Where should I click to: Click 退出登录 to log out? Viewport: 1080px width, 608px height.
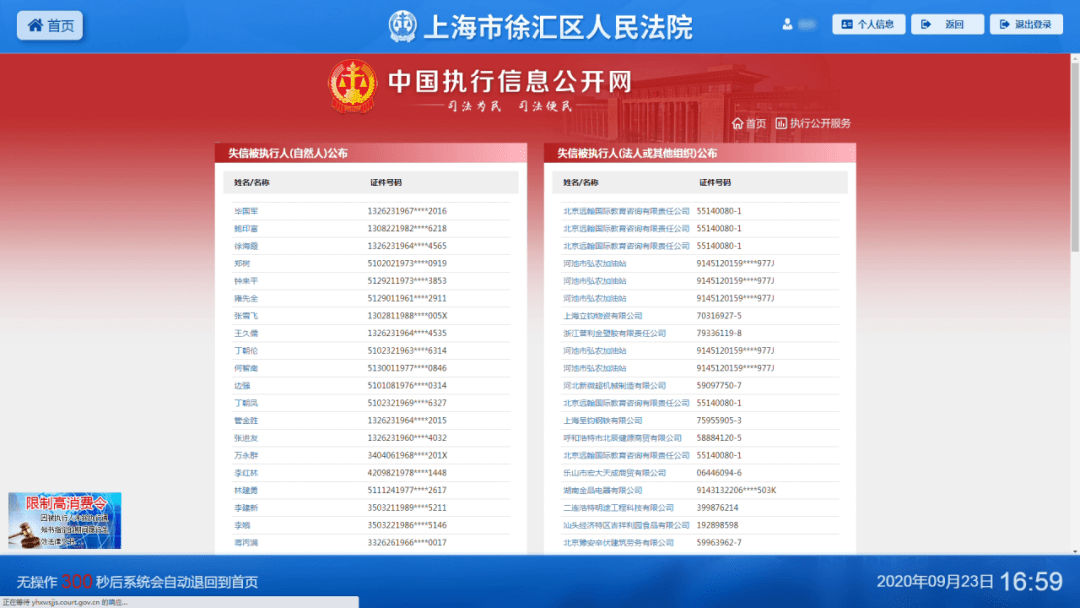click(x=1026, y=24)
